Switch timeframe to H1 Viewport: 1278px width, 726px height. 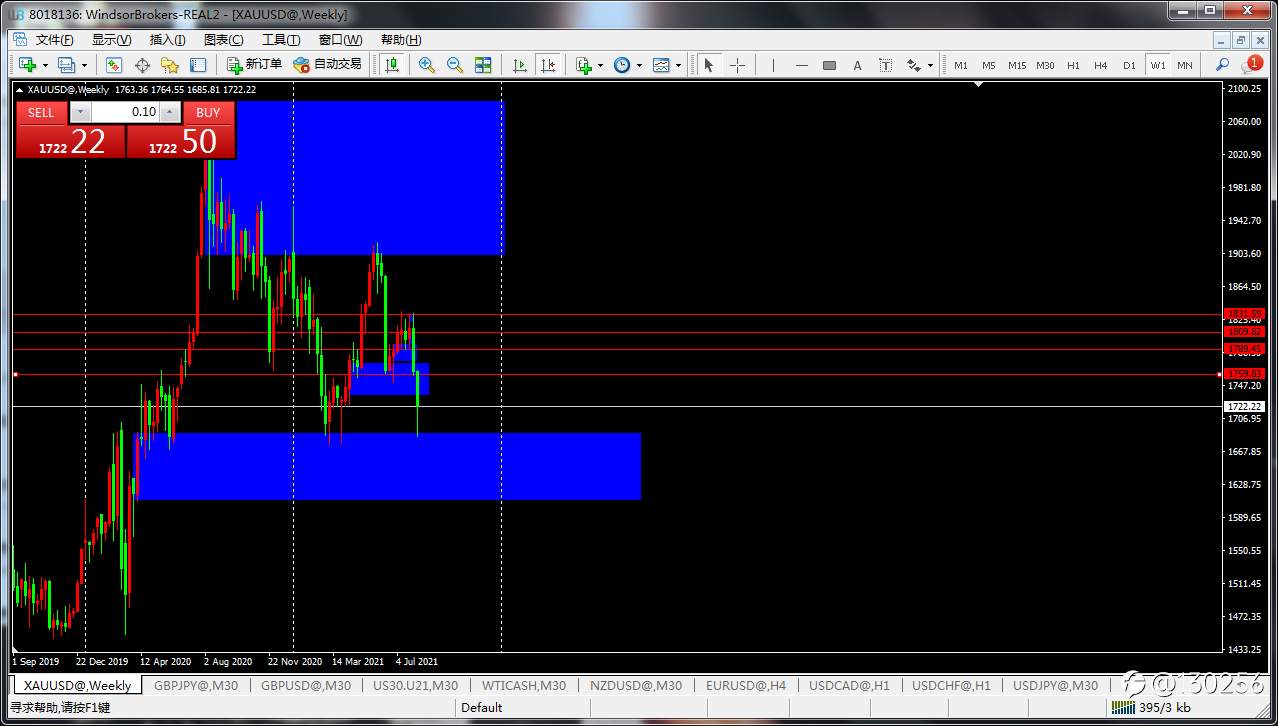[x=1073, y=65]
